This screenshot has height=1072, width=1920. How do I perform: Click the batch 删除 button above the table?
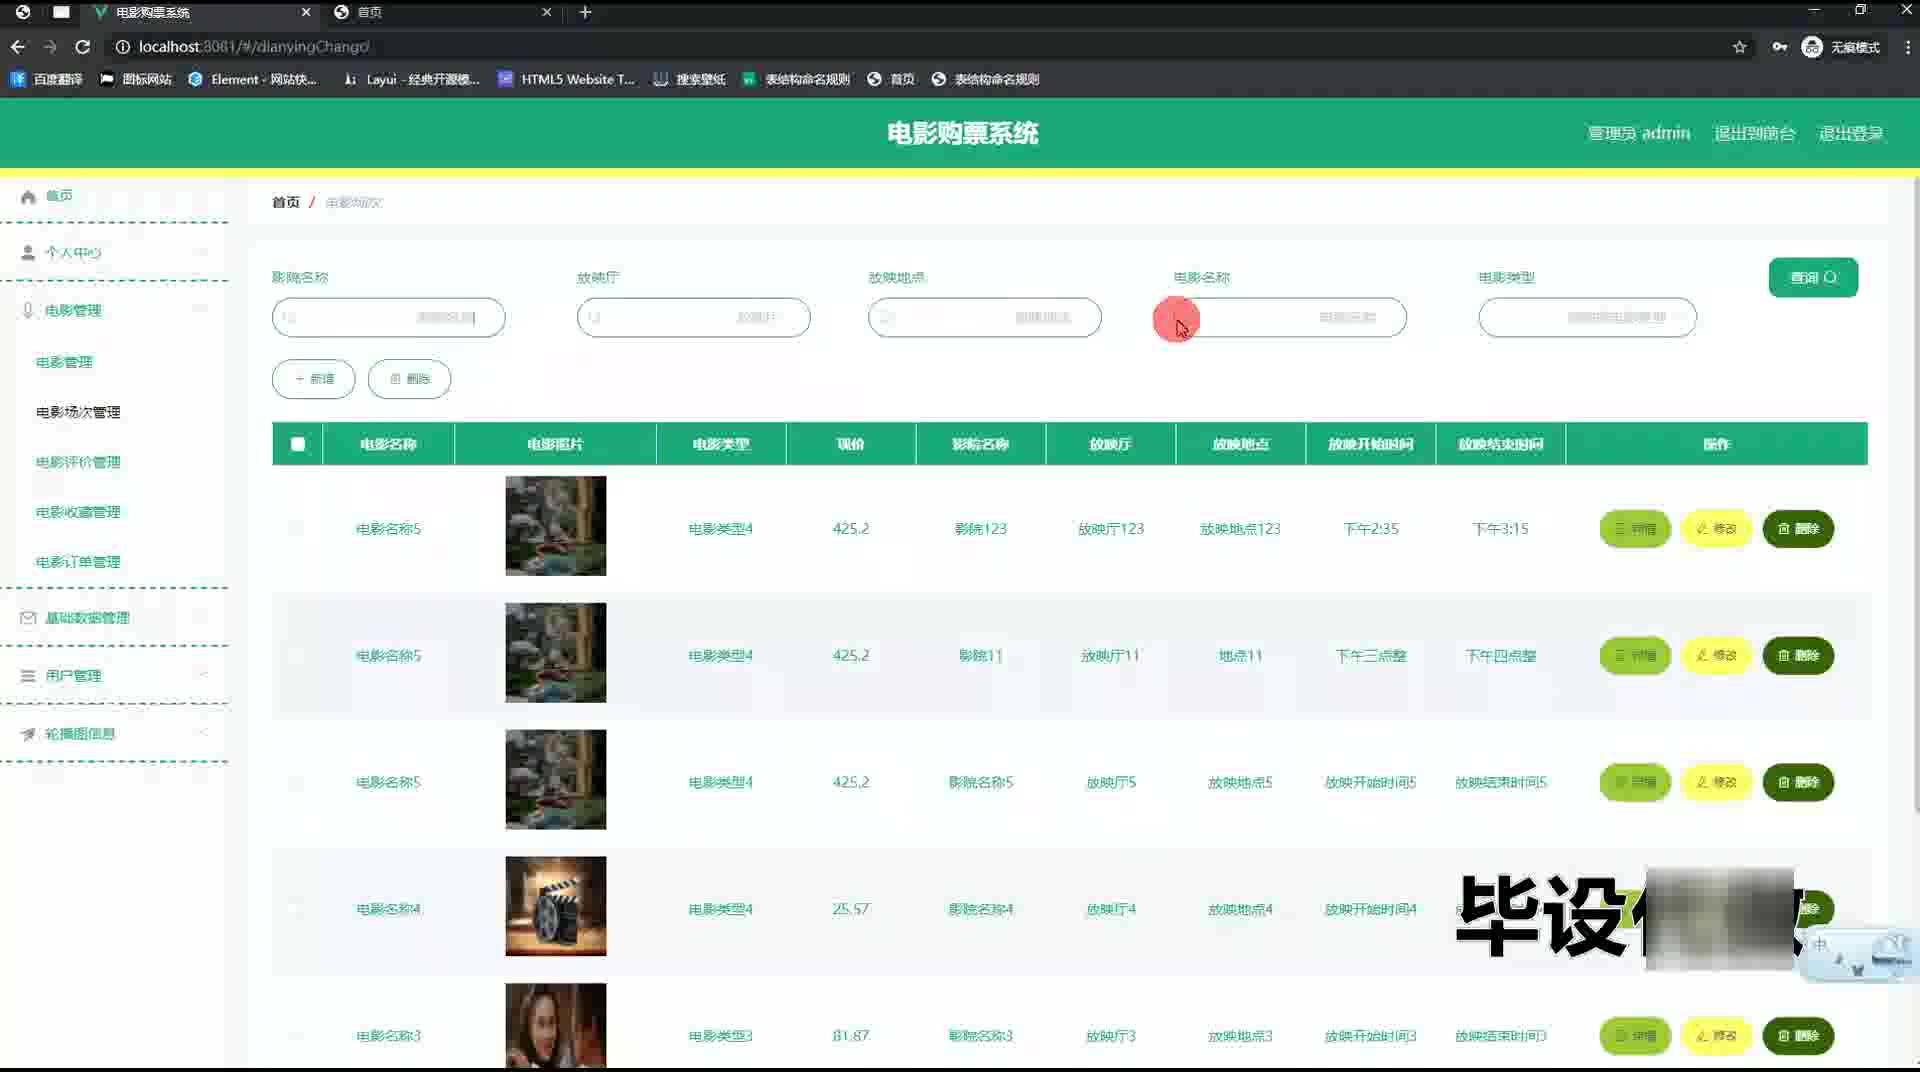(x=409, y=379)
